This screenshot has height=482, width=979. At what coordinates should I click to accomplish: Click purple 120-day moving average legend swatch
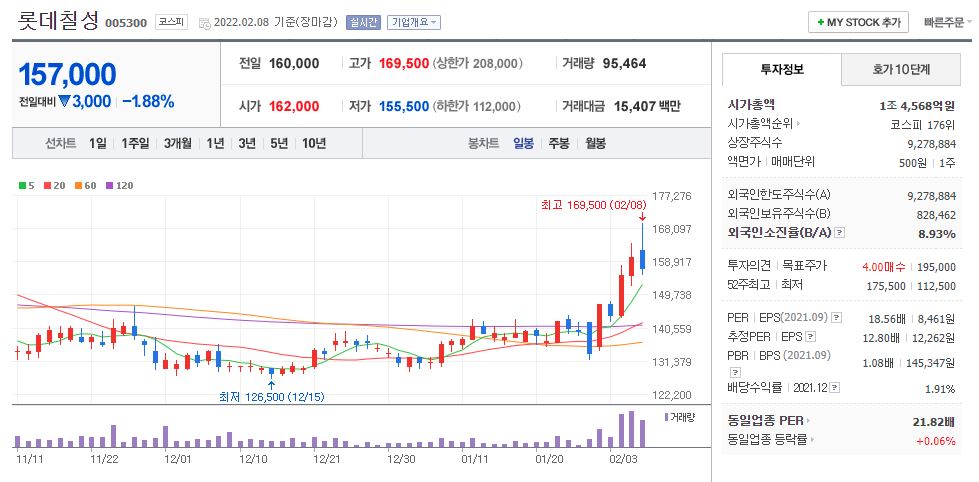tap(110, 185)
